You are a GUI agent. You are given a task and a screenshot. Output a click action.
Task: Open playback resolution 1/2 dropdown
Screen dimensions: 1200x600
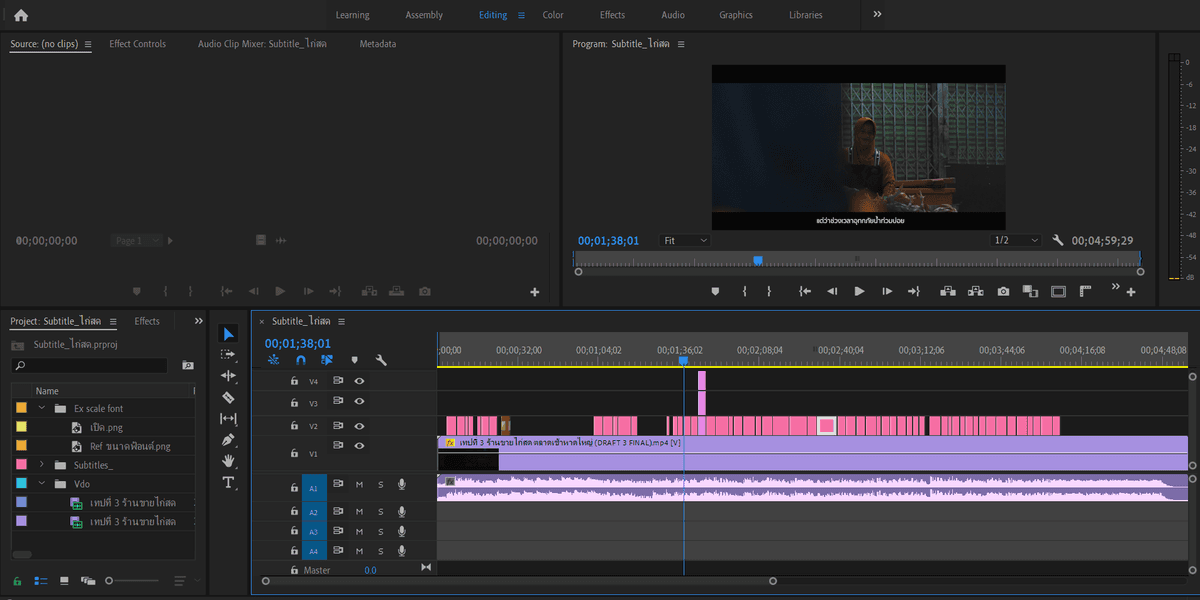1015,240
